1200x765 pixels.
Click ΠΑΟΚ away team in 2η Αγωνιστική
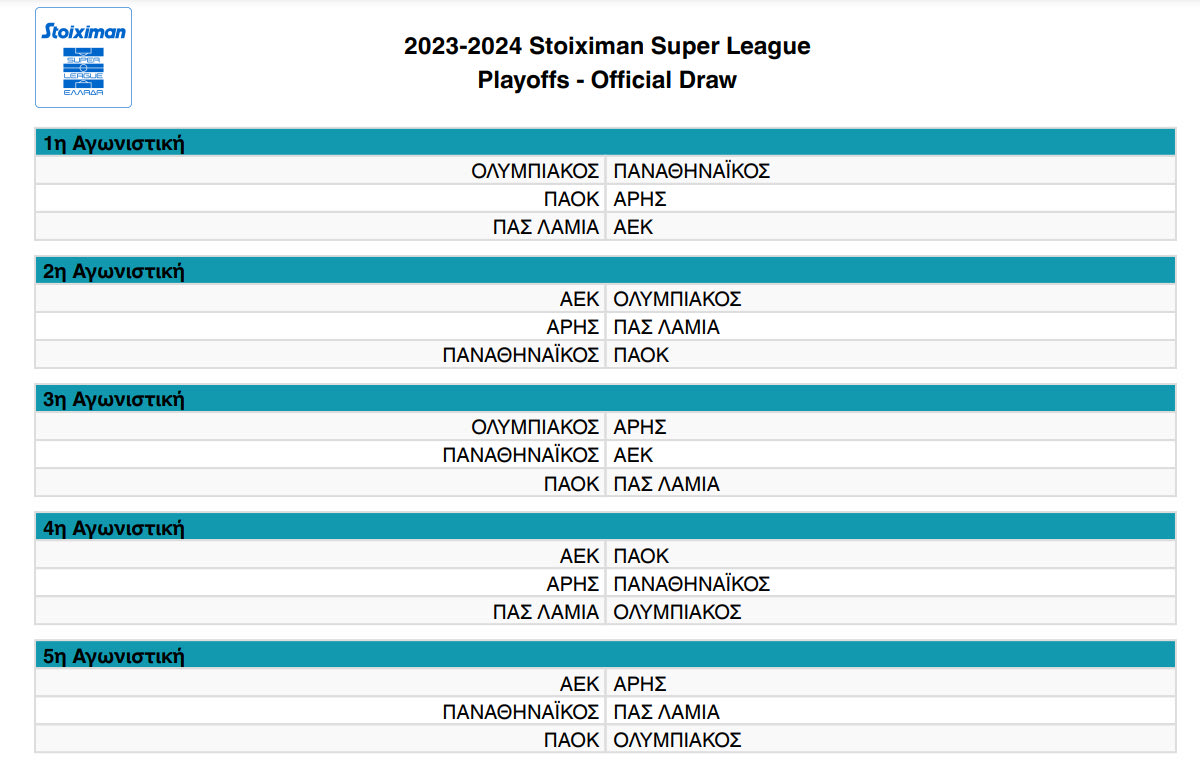pyautogui.click(x=641, y=355)
